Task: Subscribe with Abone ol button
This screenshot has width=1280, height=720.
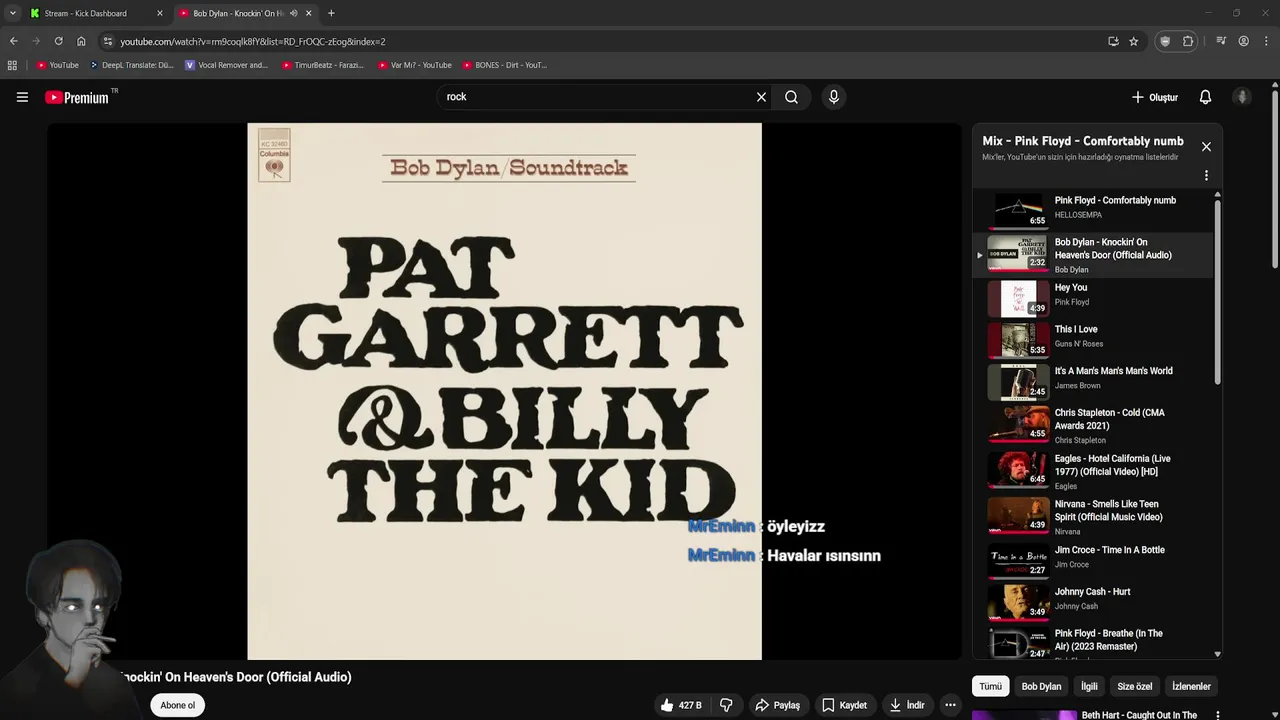Action: [177, 705]
